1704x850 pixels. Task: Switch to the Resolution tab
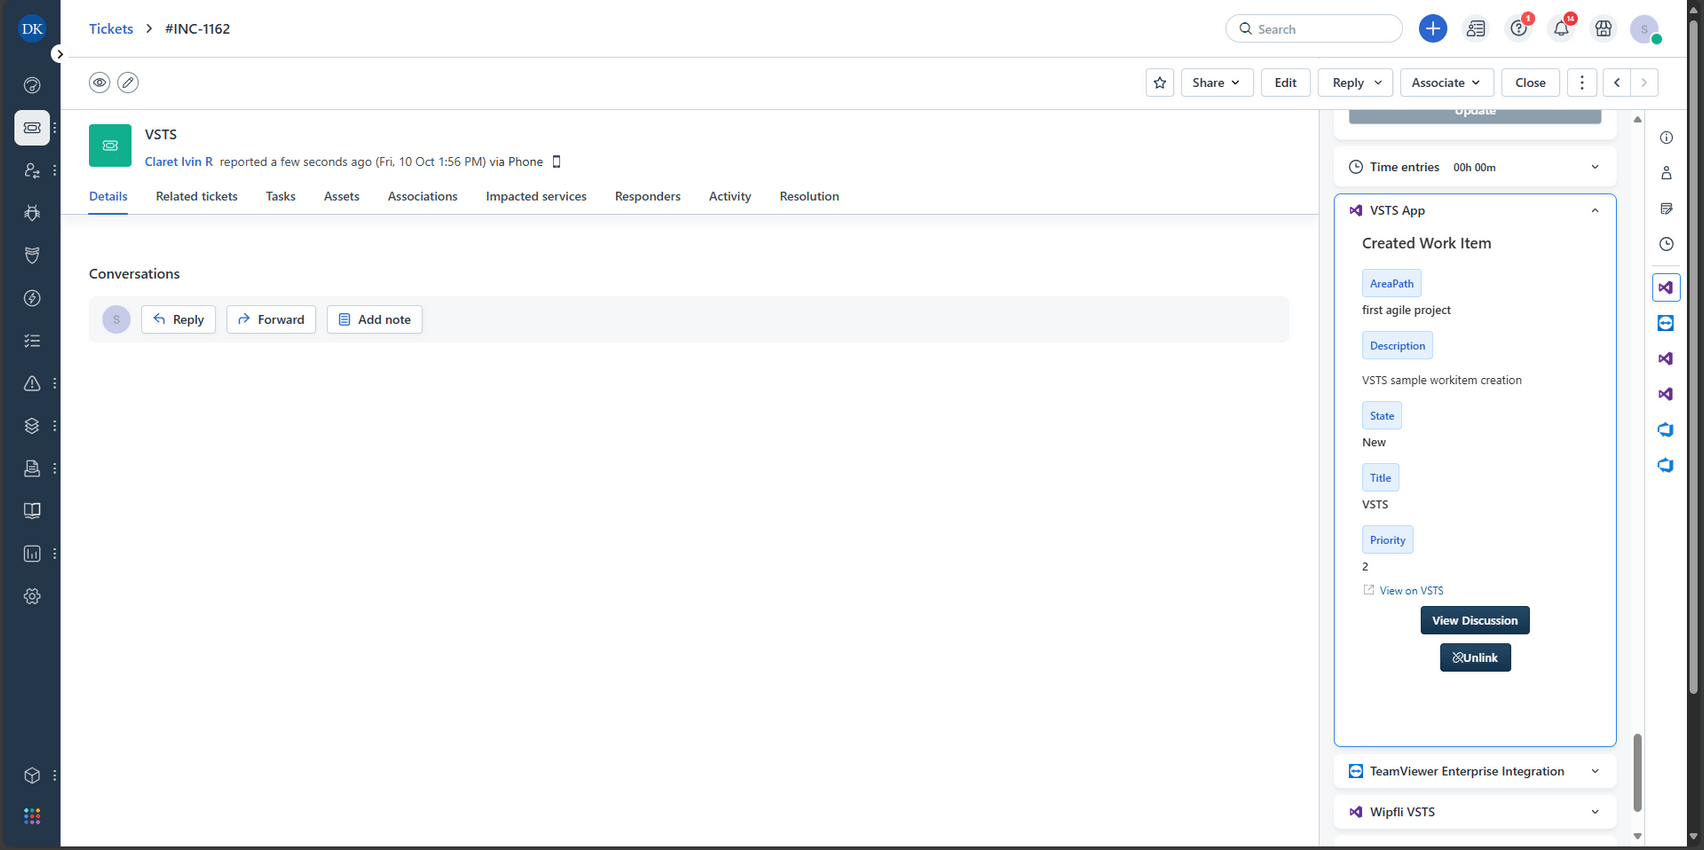click(x=809, y=197)
